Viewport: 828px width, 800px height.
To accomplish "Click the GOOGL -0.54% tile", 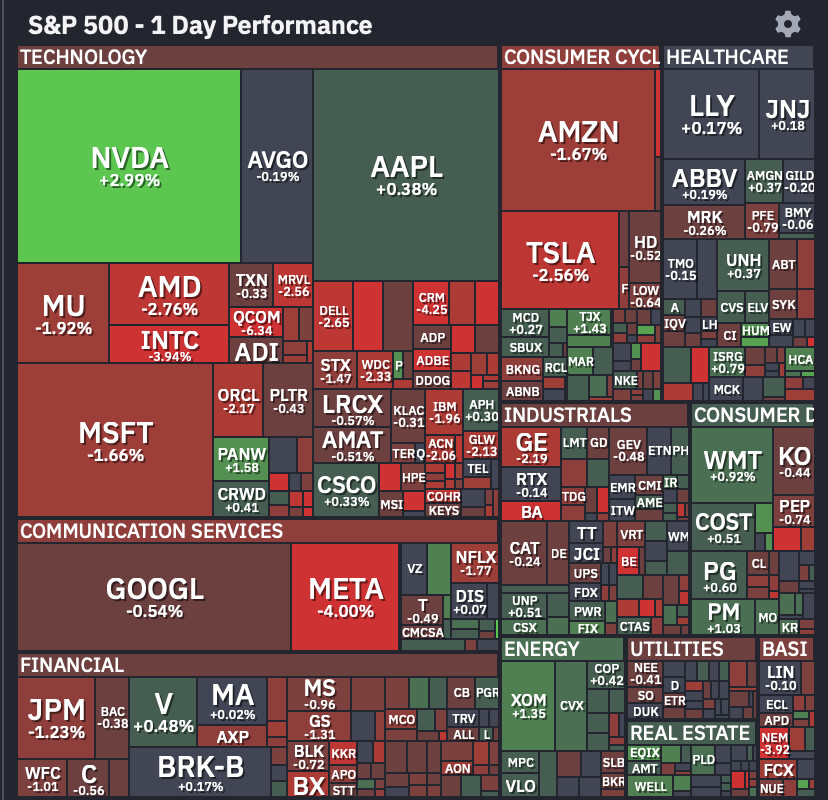I will coord(154,597).
